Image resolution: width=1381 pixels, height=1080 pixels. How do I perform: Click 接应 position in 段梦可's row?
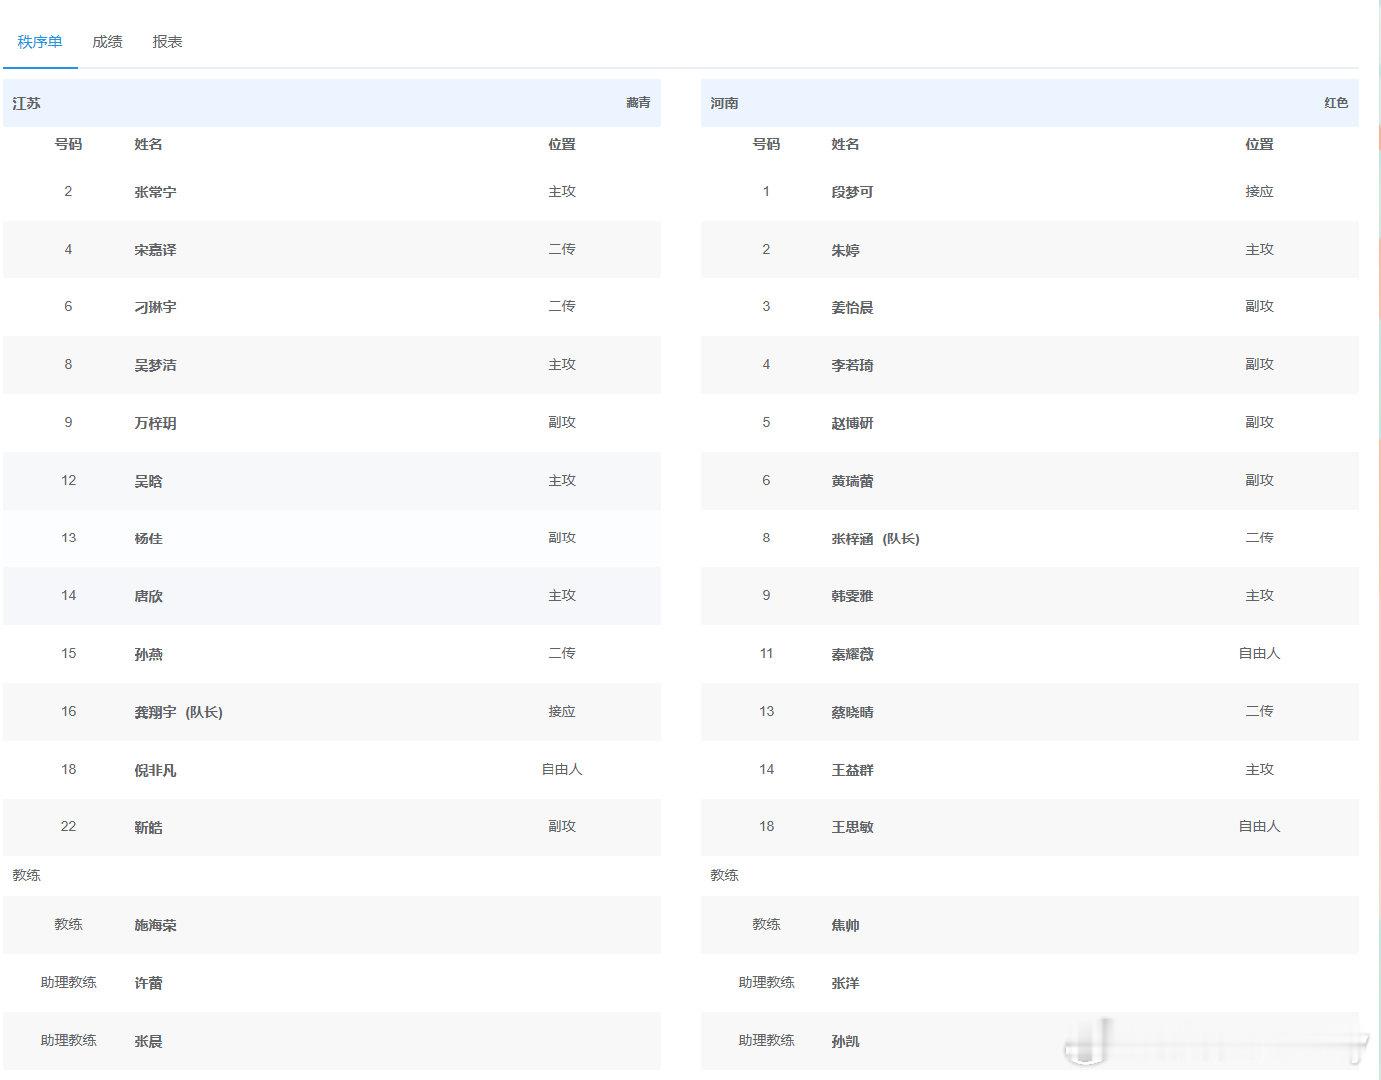point(1259,191)
